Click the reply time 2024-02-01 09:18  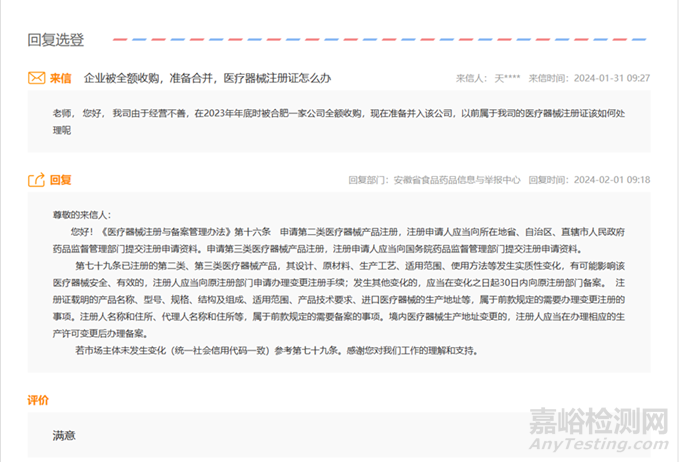point(612,180)
